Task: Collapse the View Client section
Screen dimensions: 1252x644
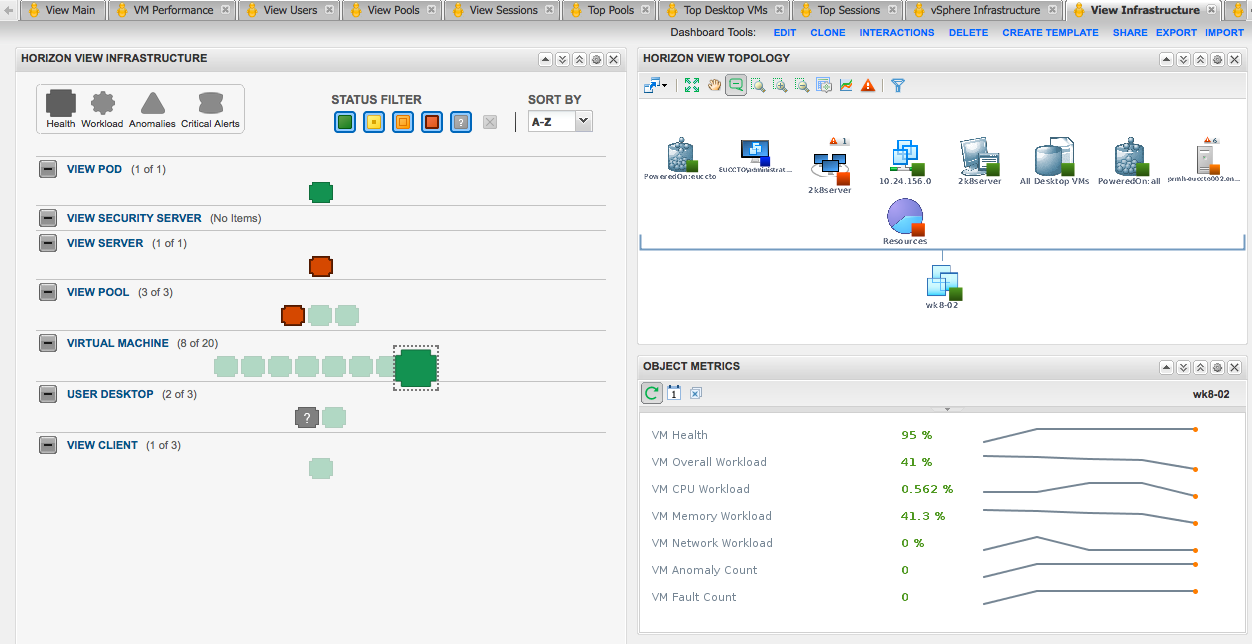Action: click(48, 445)
